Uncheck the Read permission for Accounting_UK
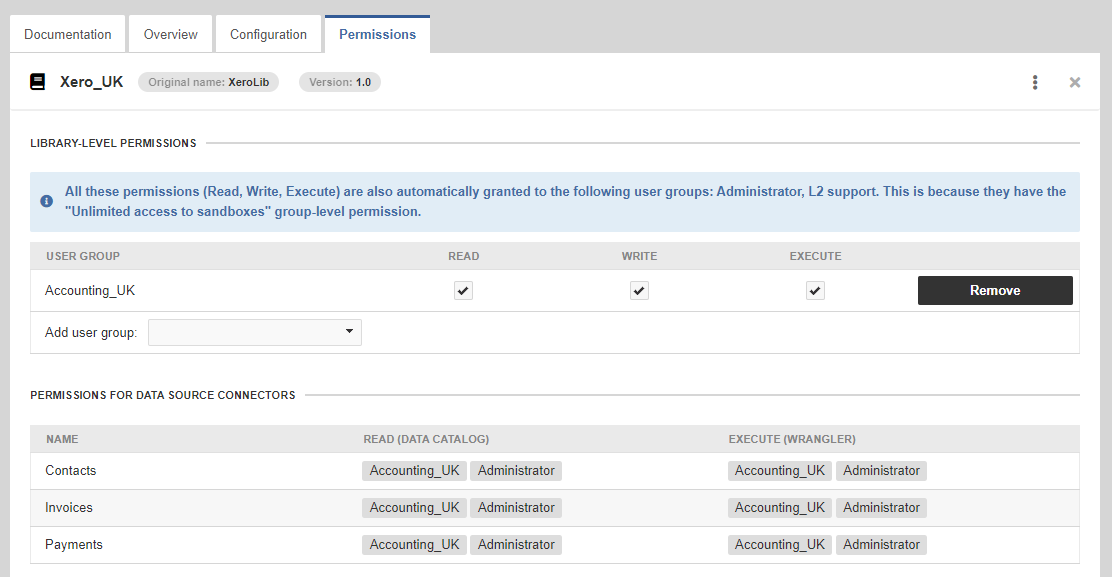Screen dimensions: 1112x577 (x=463, y=290)
